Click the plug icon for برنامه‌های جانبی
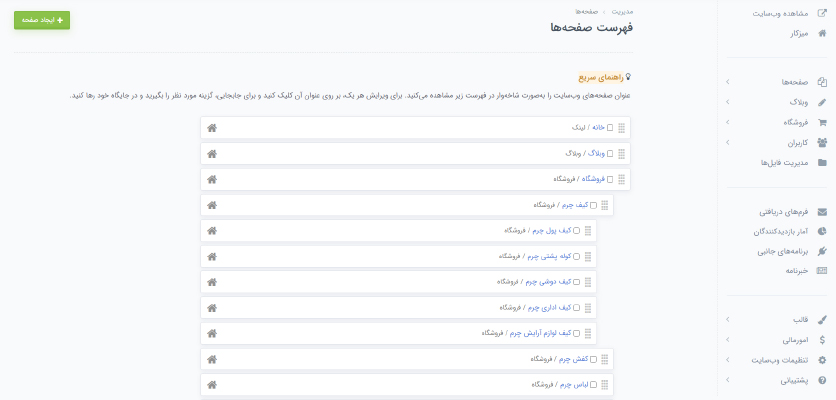The height and width of the screenshot is (400, 836). pos(822,251)
